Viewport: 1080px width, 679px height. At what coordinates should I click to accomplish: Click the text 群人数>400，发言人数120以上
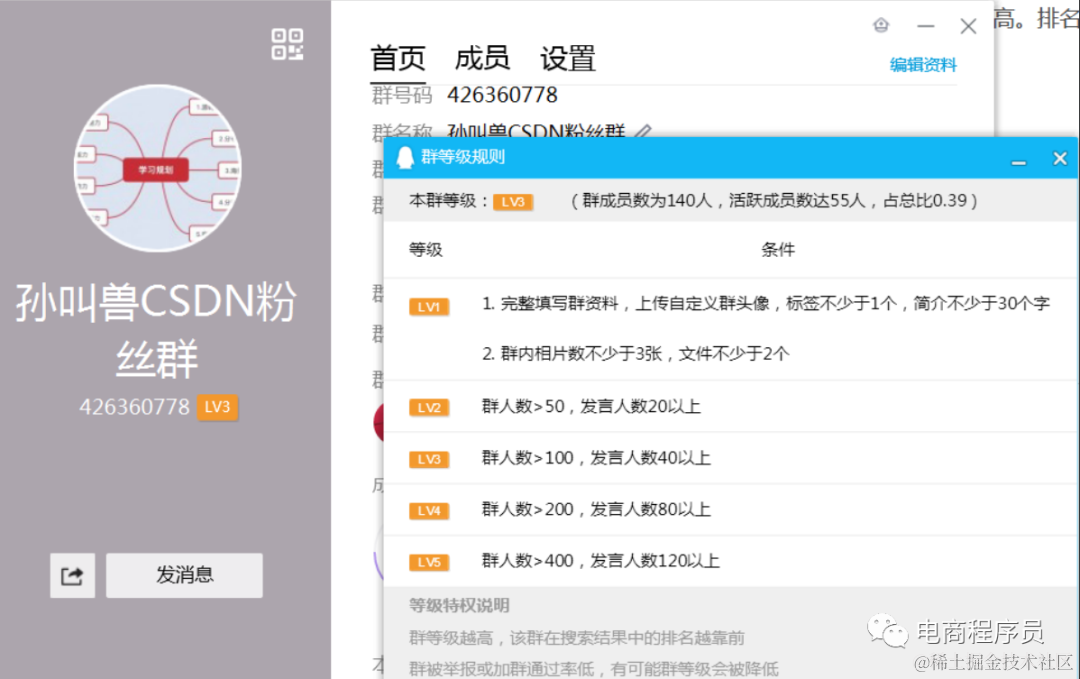[601, 561]
